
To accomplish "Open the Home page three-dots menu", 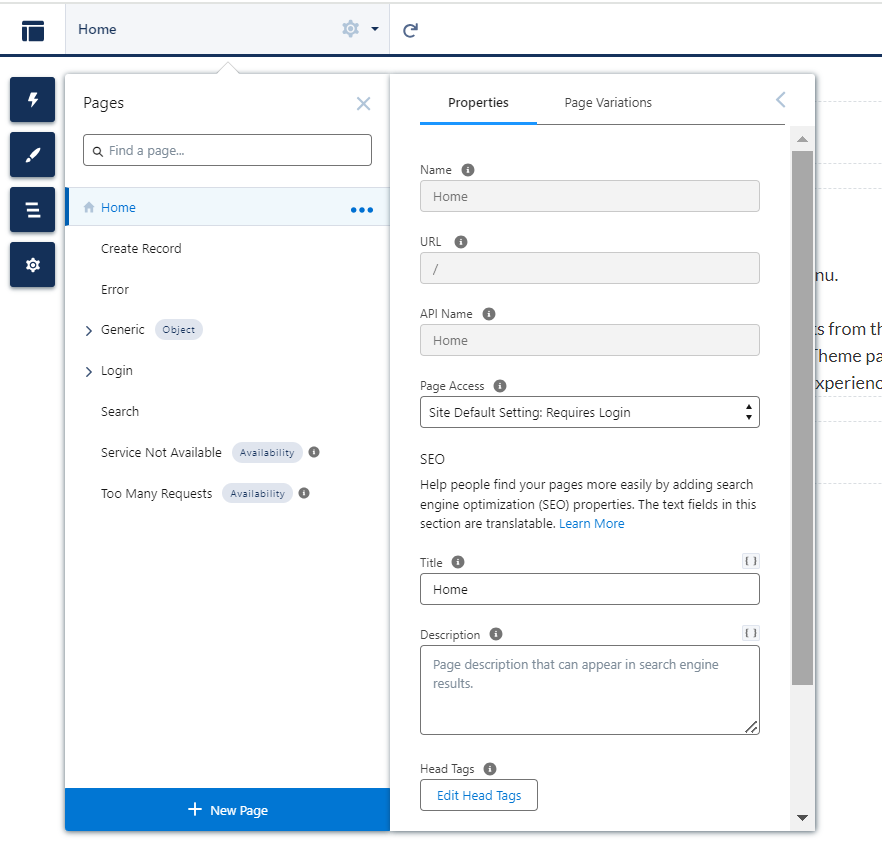I will point(361,210).
